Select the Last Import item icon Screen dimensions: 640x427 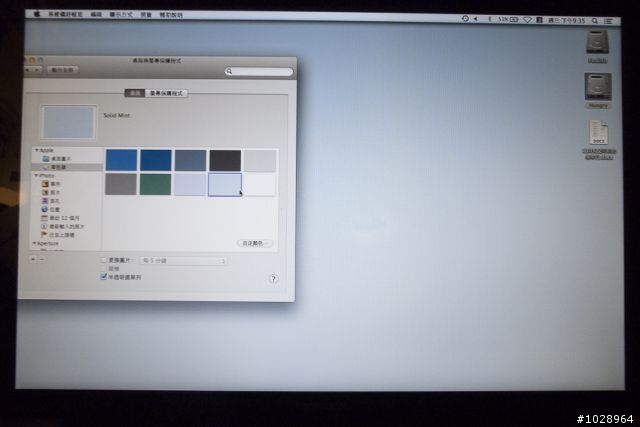tap(44, 227)
